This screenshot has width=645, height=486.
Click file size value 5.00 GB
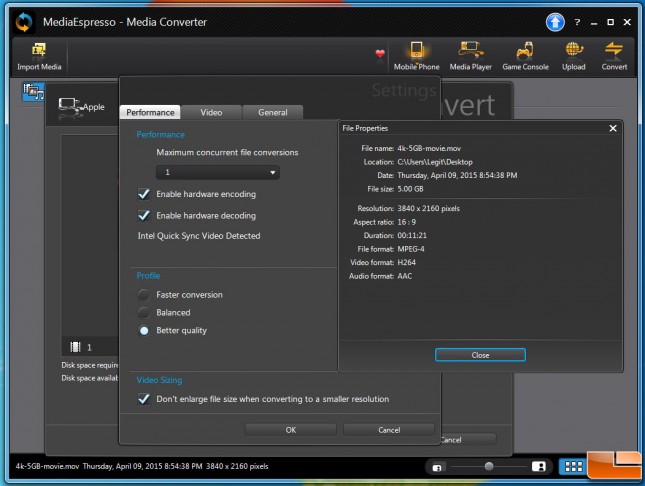[410, 189]
